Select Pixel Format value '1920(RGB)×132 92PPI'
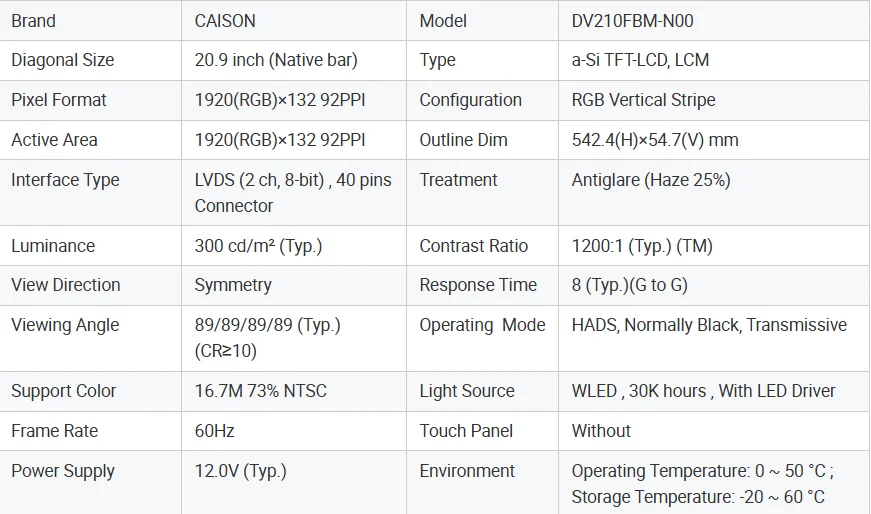Viewport: 871px width, 514px height. click(x=280, y=100)
